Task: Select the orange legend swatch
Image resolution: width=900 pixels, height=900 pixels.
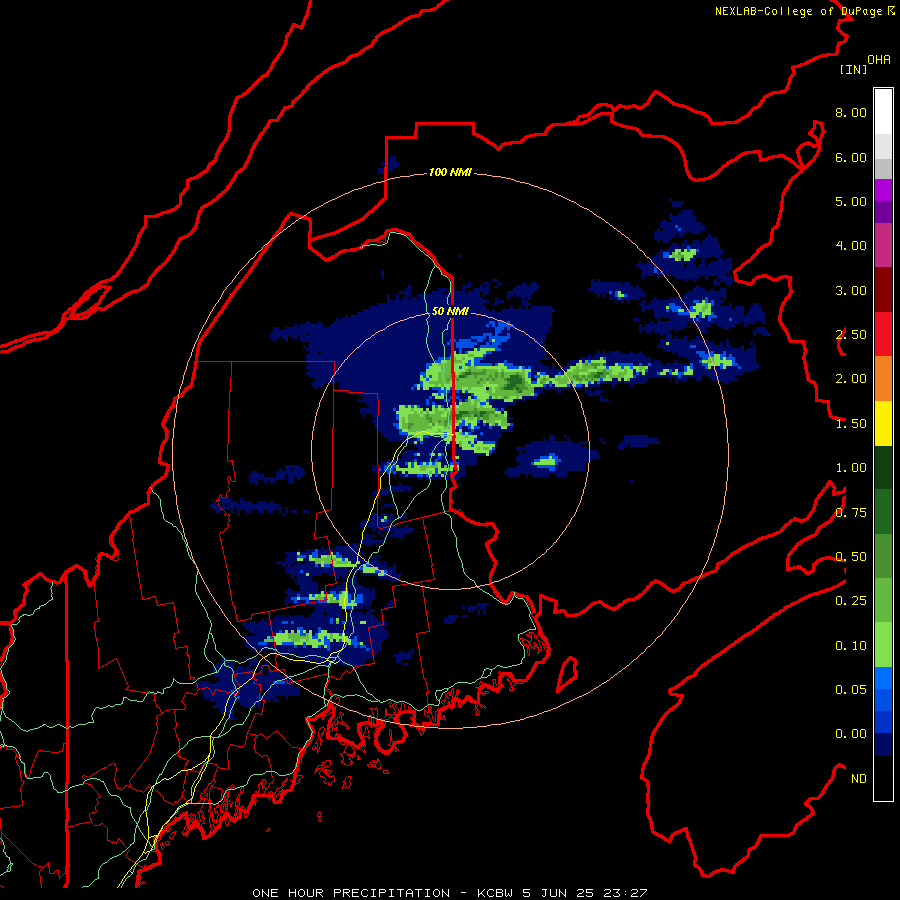Action: pyautogui.click(x=883, y=379)
